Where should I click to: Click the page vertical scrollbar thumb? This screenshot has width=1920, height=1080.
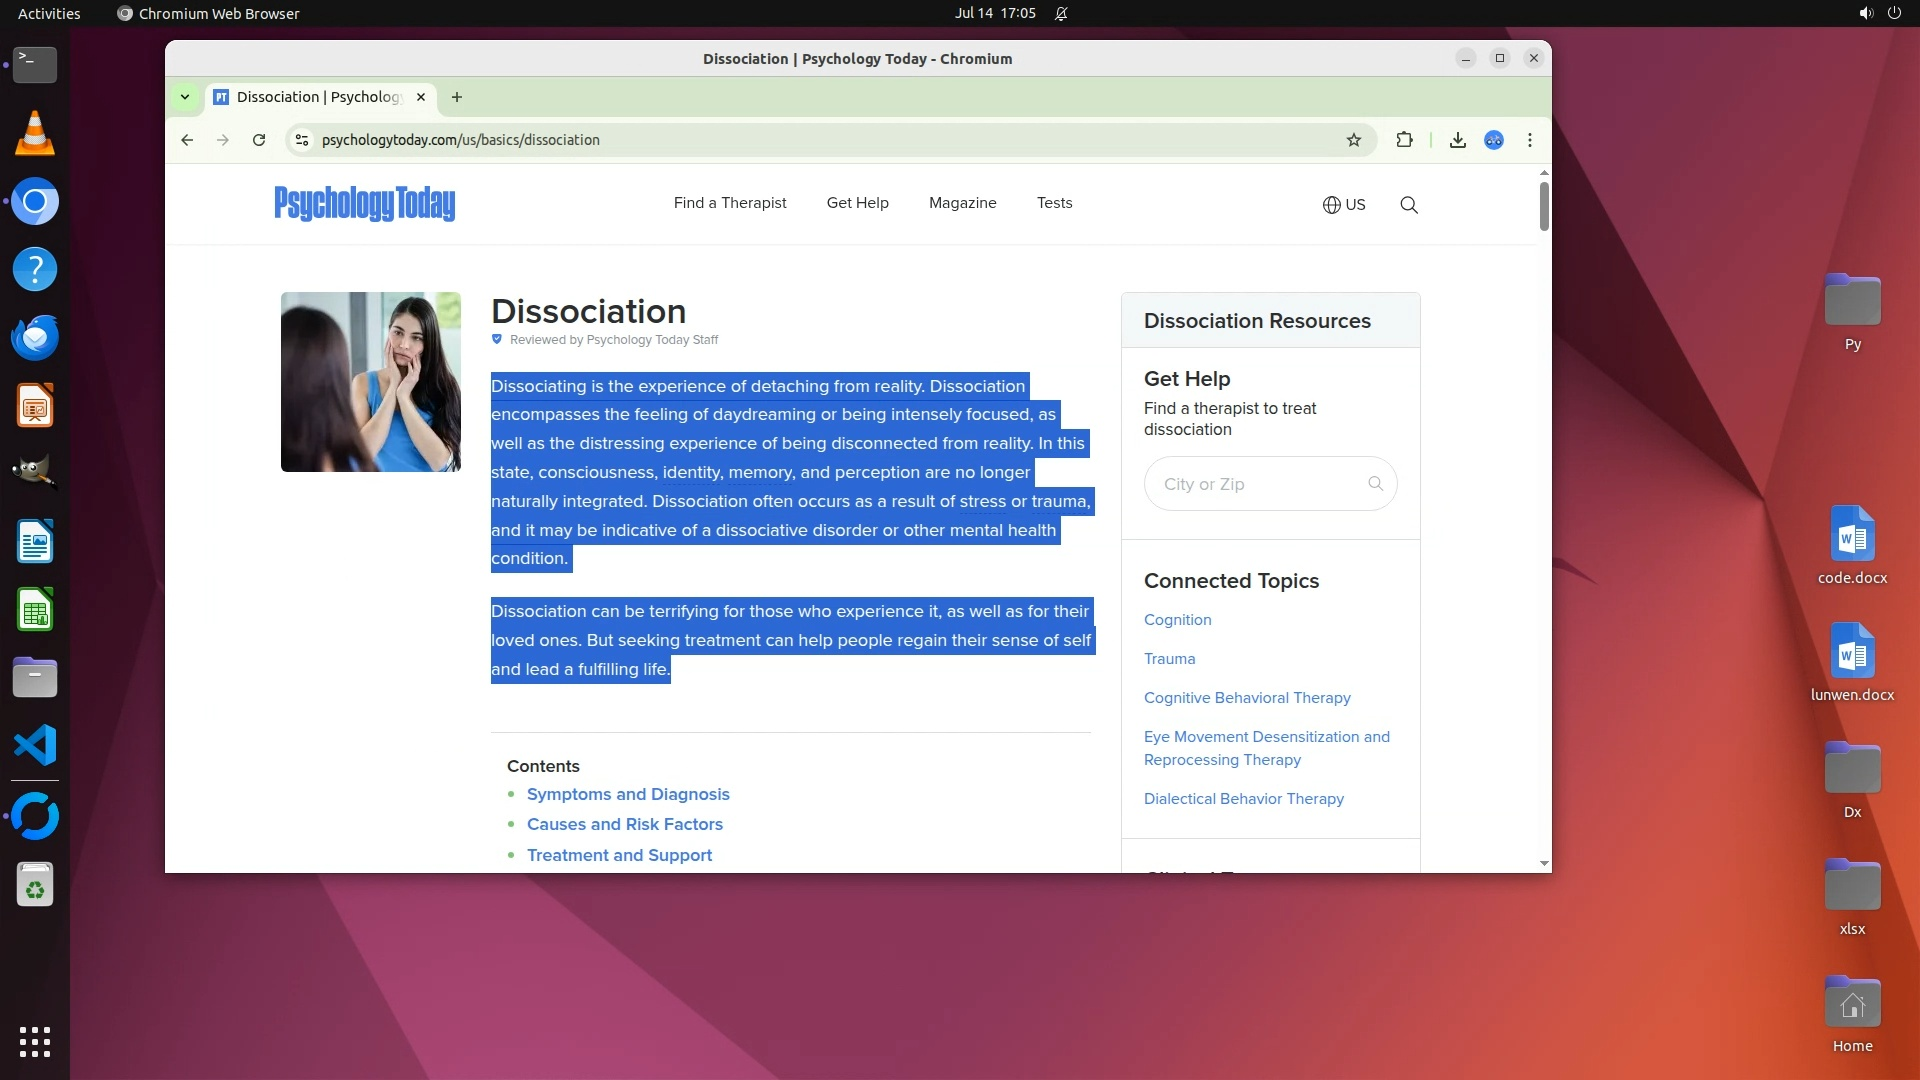(1544, 205)
